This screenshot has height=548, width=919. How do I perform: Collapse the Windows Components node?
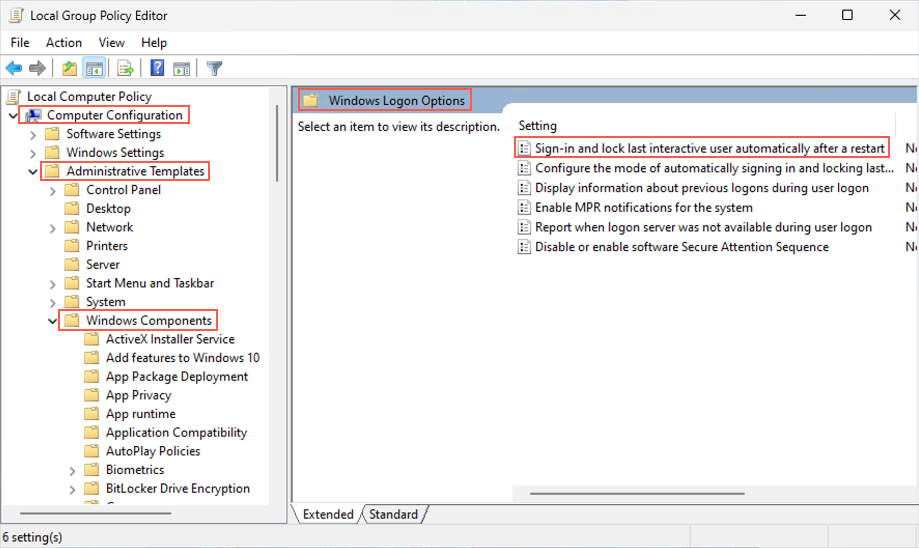click(x=53, y=321)
